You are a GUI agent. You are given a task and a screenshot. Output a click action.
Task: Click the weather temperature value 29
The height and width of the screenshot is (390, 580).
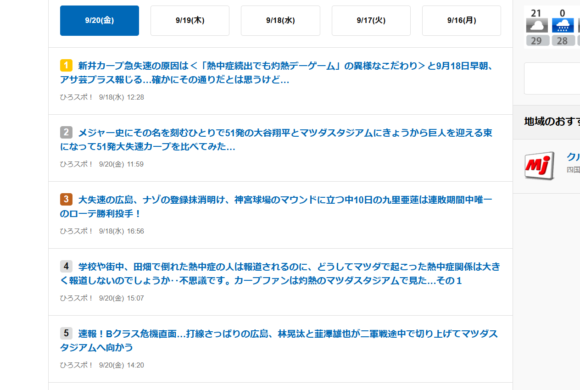point(537,41)
